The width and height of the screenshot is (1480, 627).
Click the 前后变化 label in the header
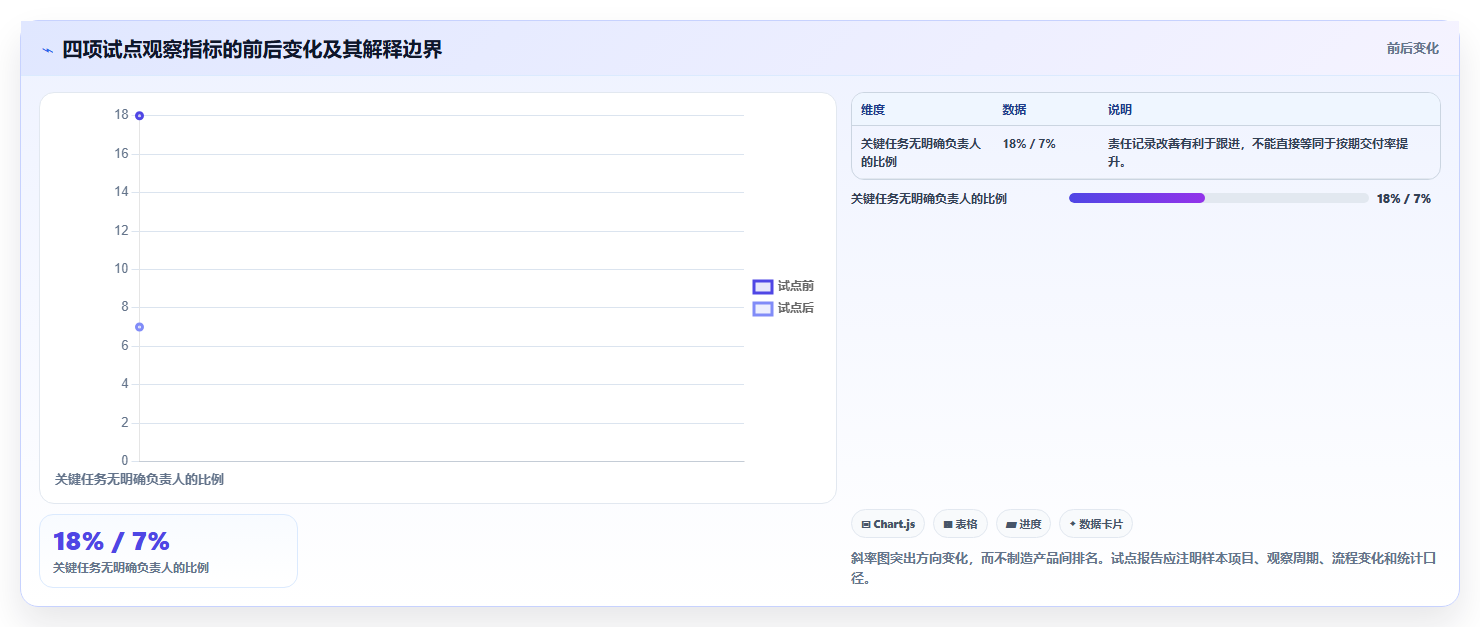1412,48
